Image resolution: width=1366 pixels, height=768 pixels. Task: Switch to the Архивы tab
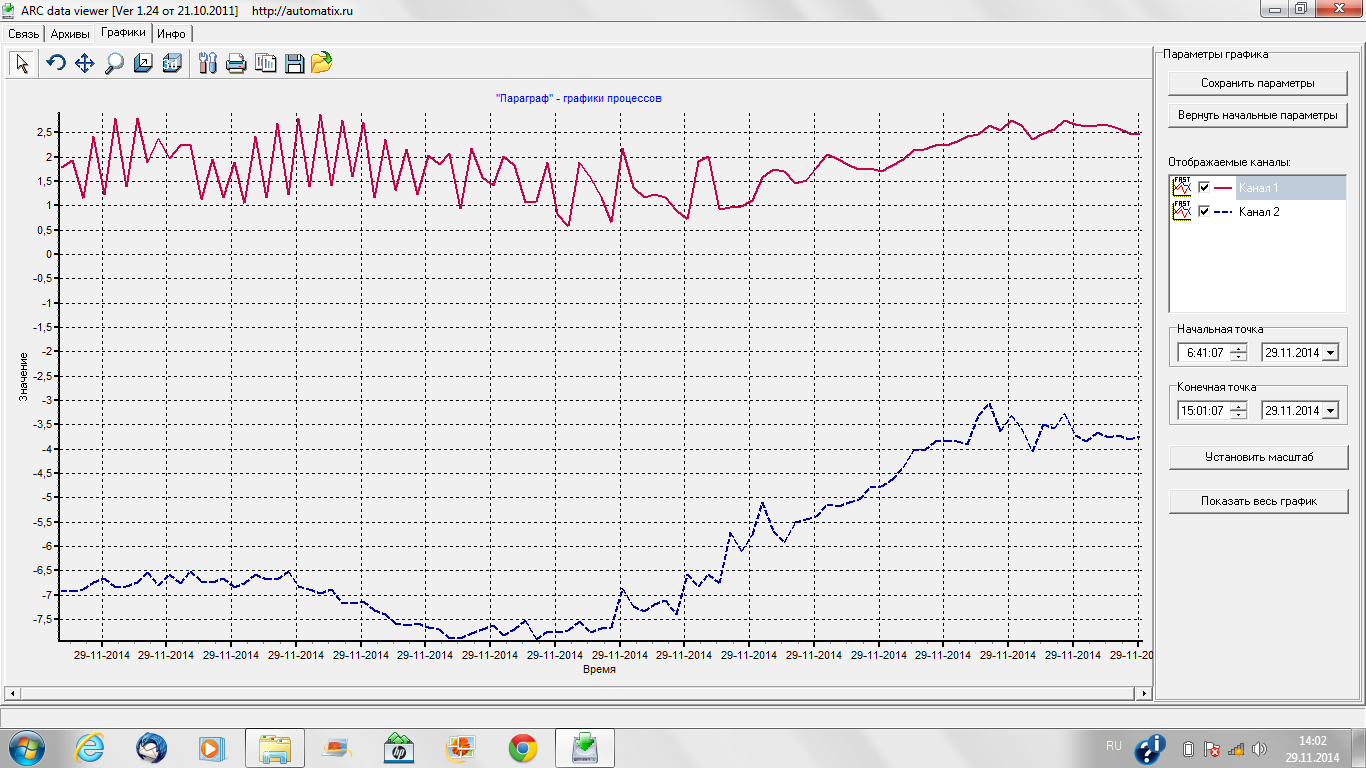point(70,33)
